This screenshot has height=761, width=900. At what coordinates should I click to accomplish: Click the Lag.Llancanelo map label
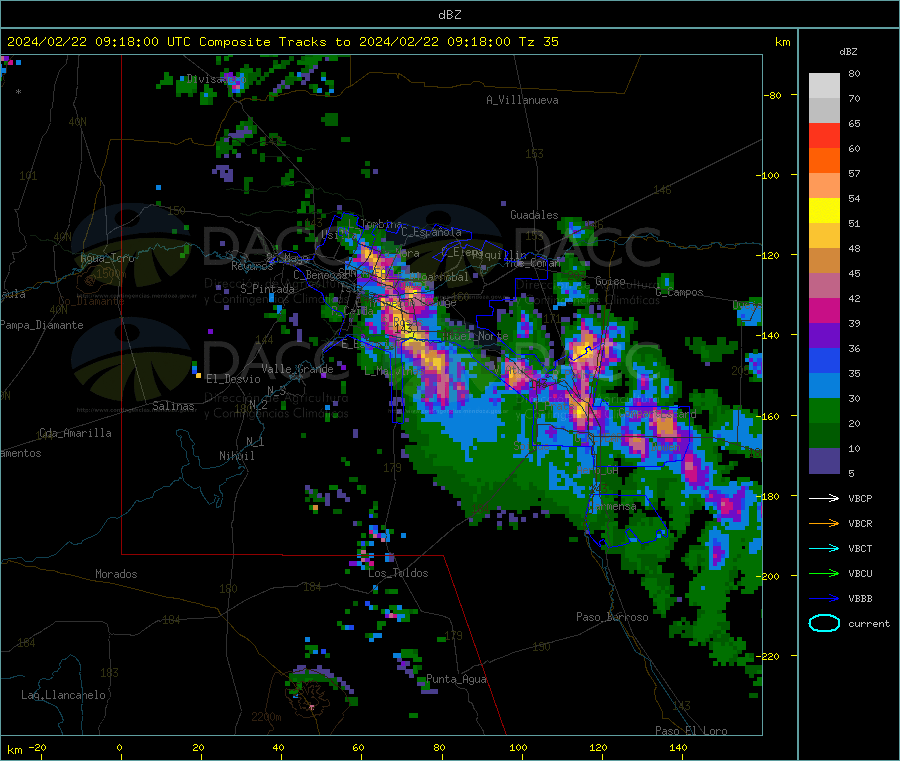pos(63,695)
